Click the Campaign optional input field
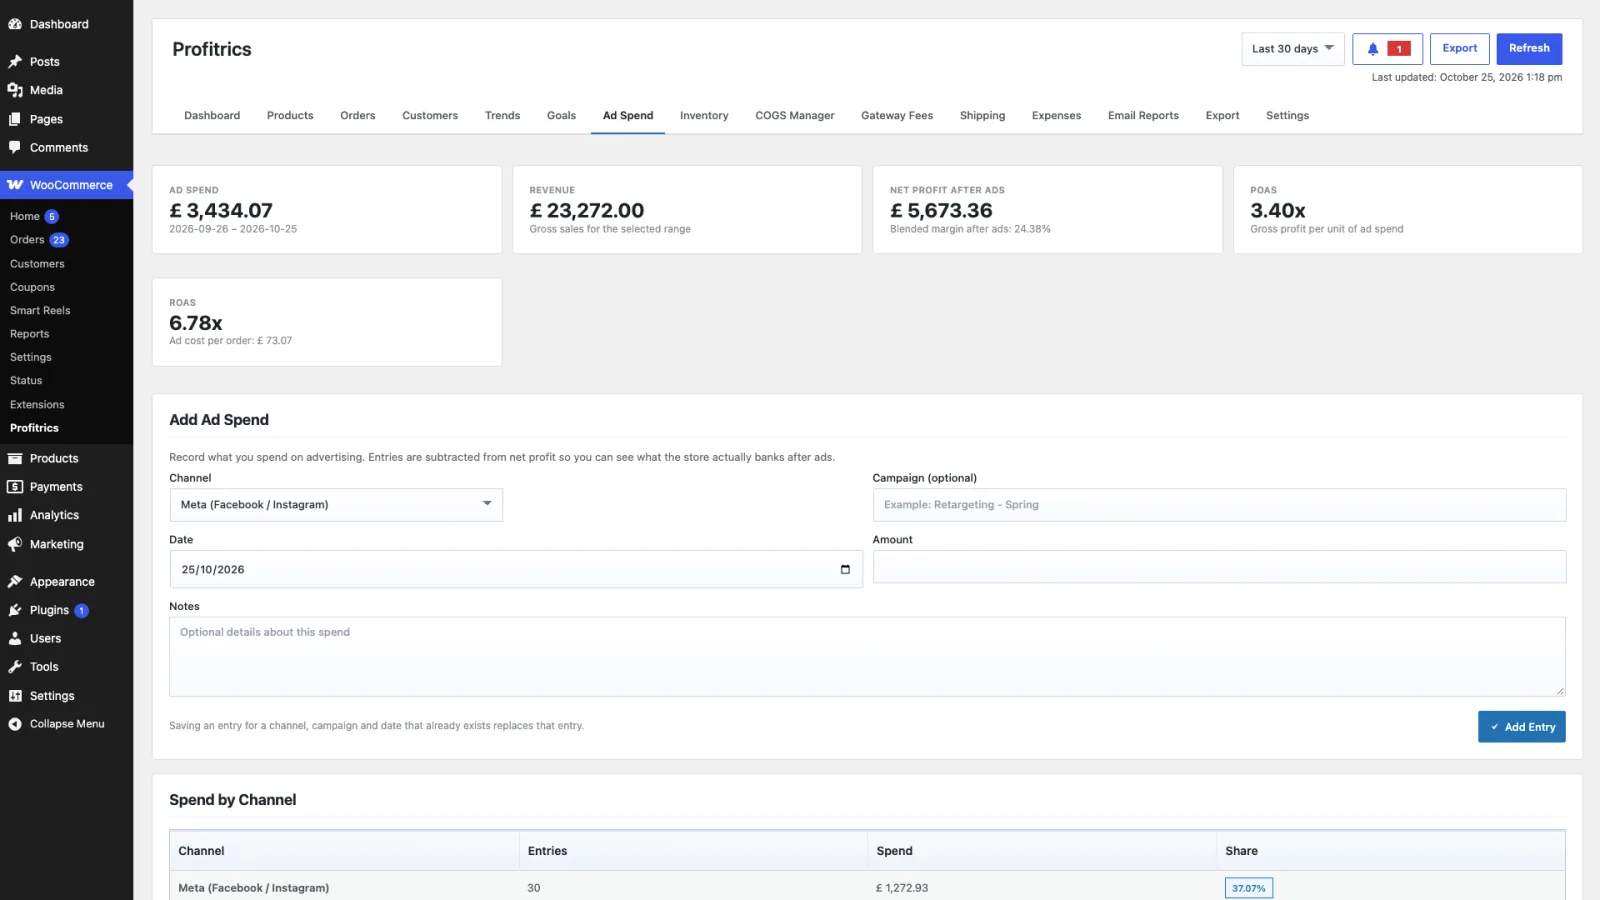 (x=1219, y=505)
